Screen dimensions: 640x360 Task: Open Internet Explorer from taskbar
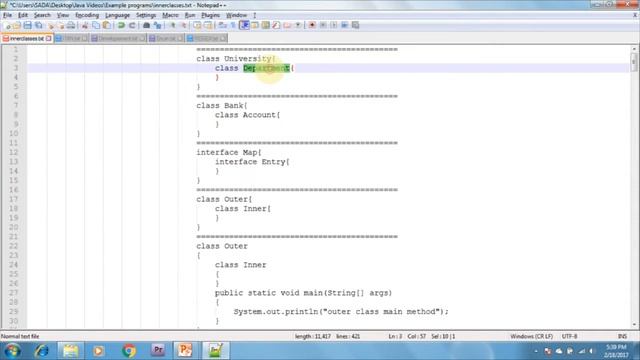41,351
